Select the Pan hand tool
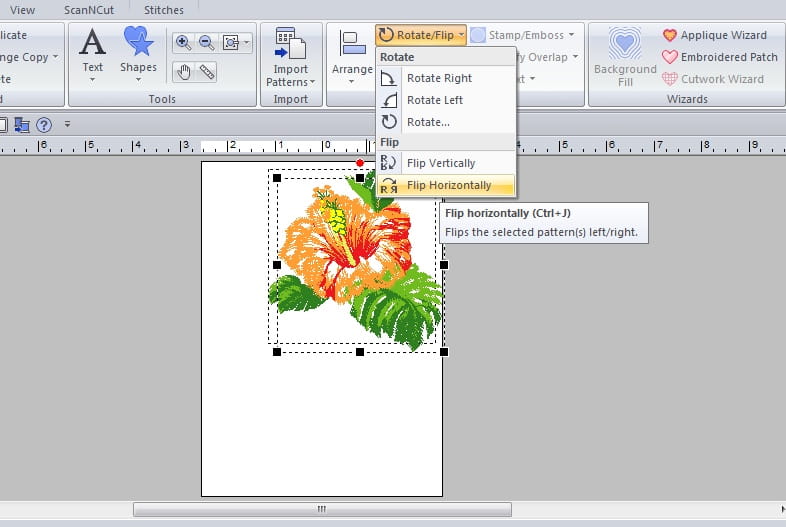 pyautogui.click(x=183, y=71)
